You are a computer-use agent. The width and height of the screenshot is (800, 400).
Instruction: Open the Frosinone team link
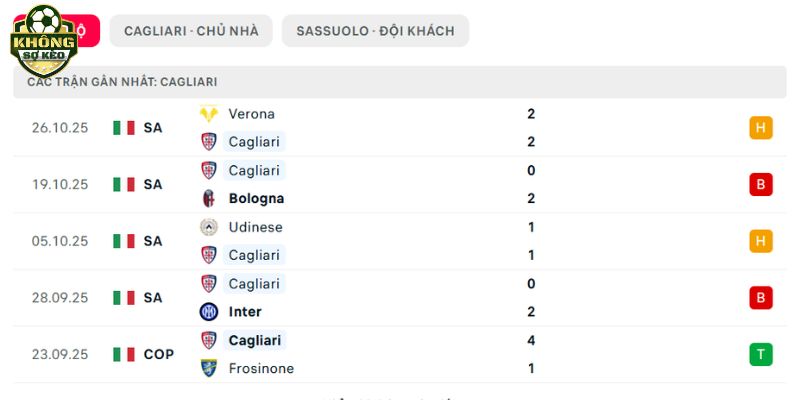261,368
